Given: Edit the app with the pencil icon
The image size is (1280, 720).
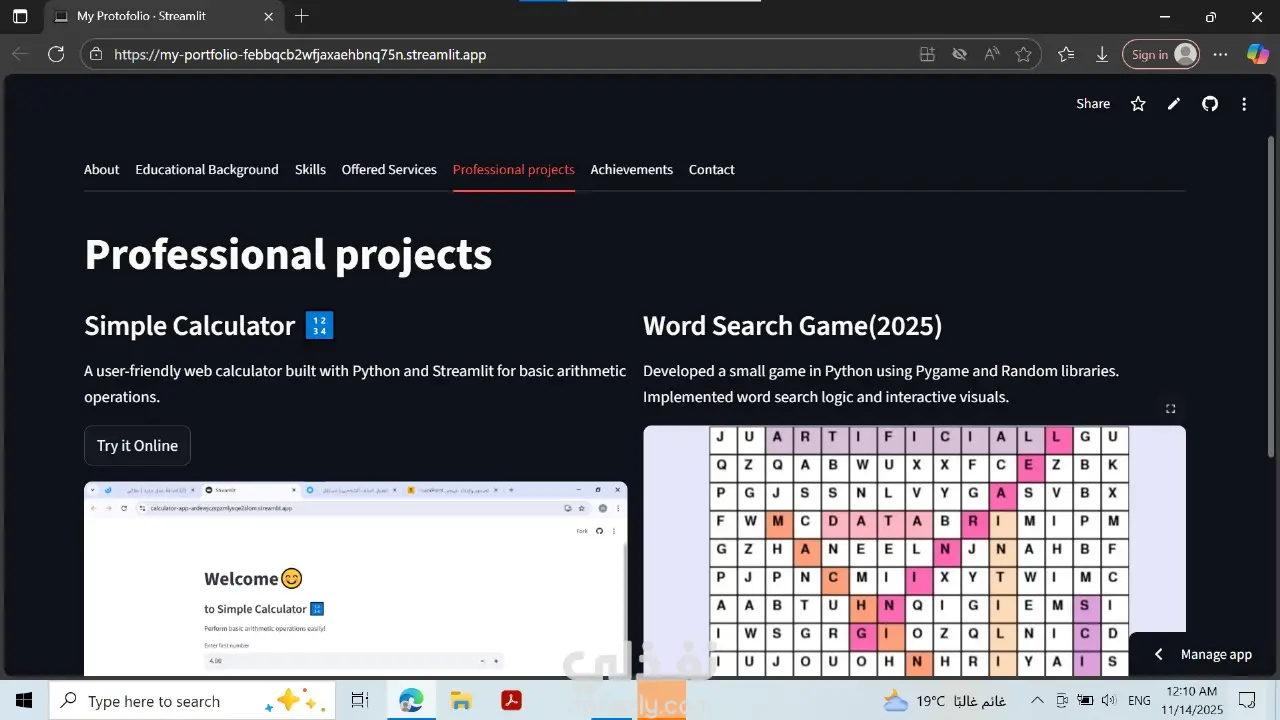Looking at the screenshot, I should tap(1174, 104).
